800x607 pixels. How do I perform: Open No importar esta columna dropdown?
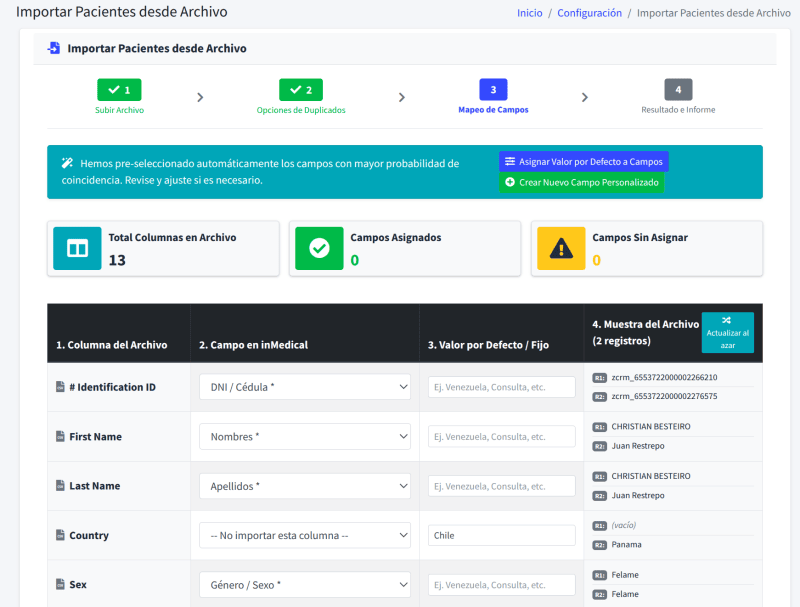pos(305,536)
